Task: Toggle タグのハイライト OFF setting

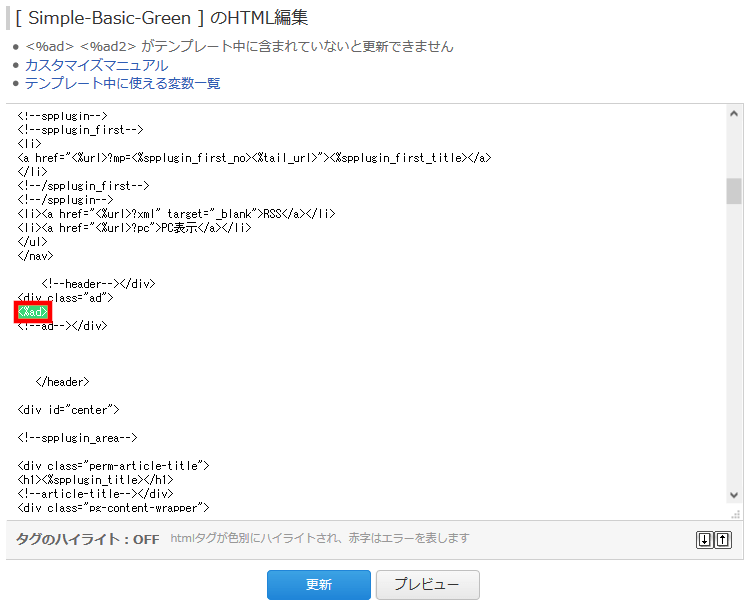Action: tap(87, 539)
